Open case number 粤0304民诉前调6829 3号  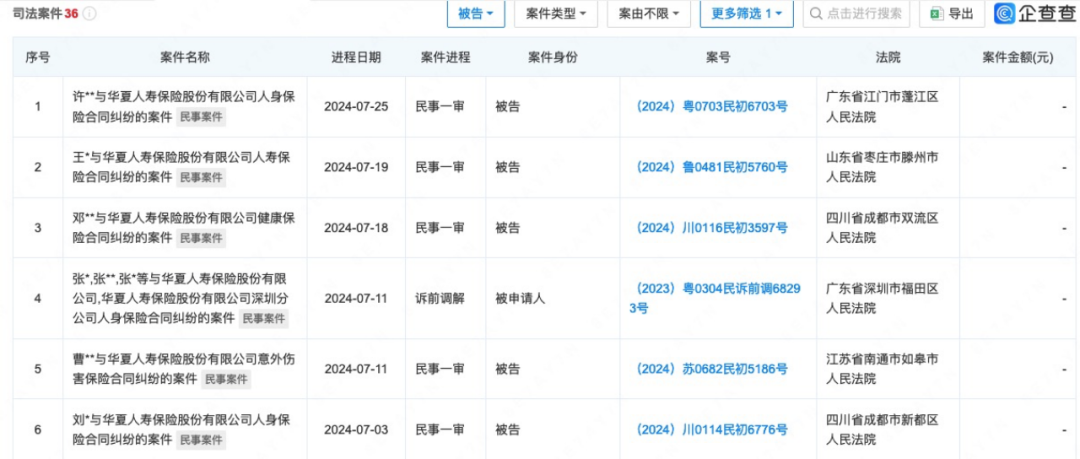[715, 298]
